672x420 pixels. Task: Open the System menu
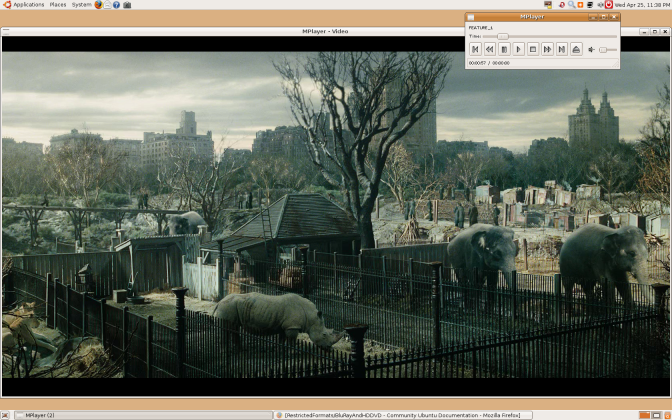click(x=81, y=5)
